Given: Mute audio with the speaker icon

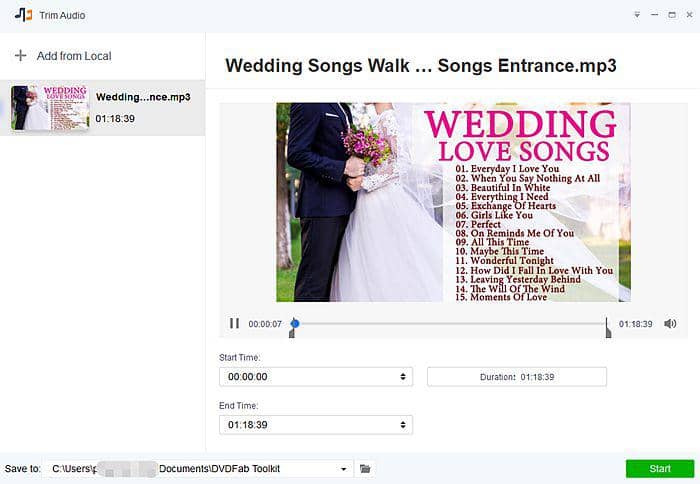Looking at the screenshot, I should [x=670, y=324].
